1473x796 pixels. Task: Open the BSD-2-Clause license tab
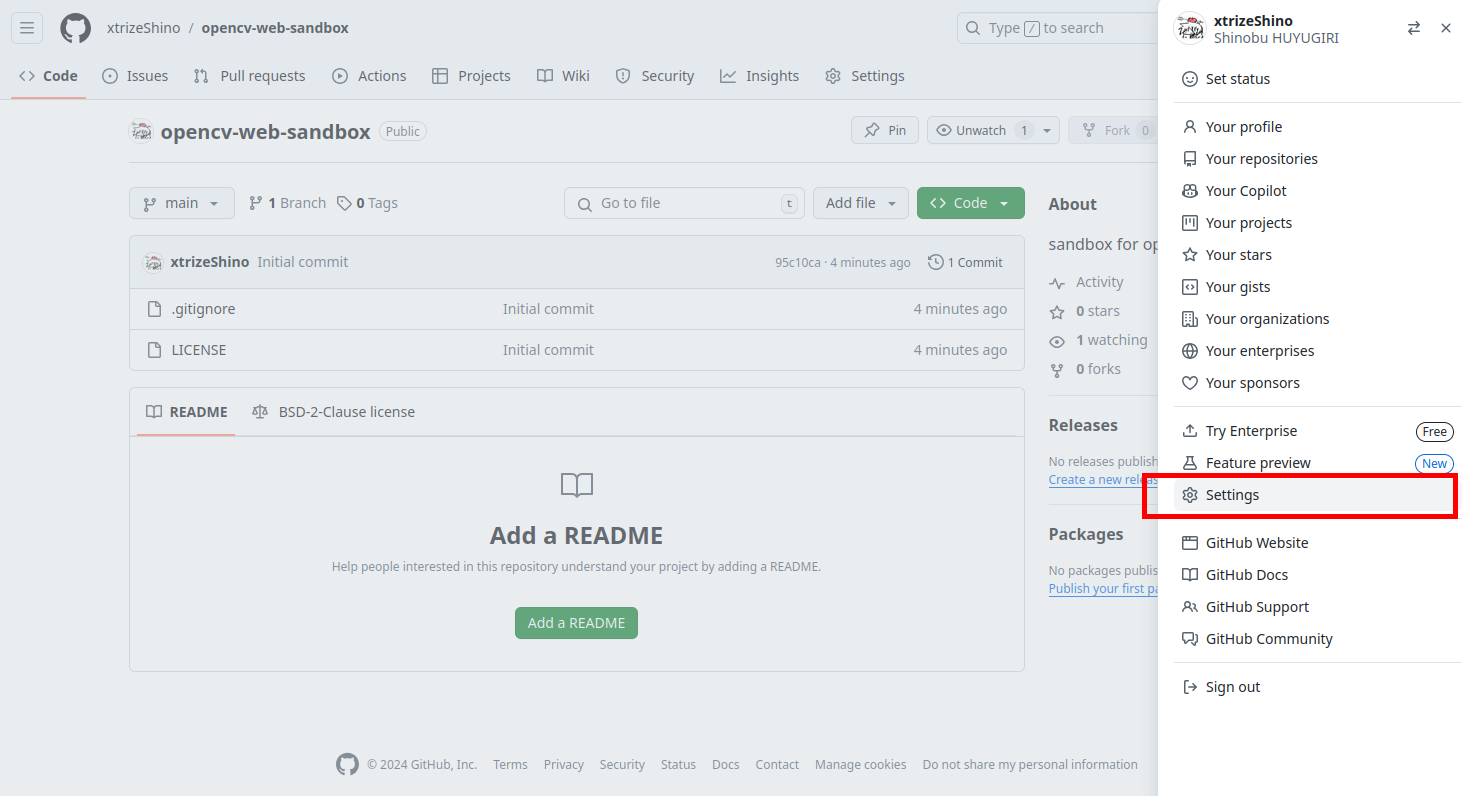(333, 411)
